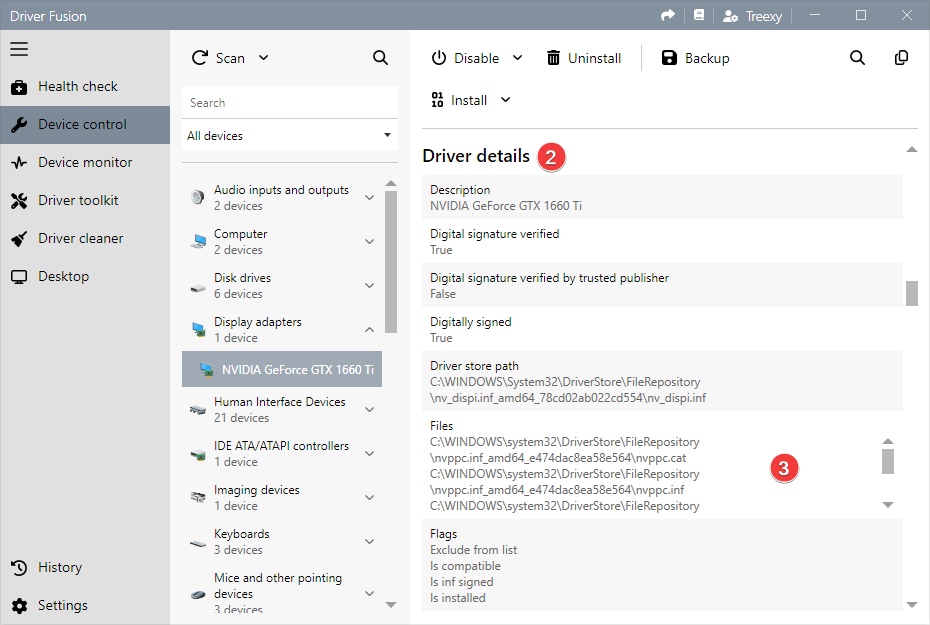Select NVIDIA GeForce GTX 1660 Ti device
930x625 pixels.
pyautogui.click(x=282, y=369)
